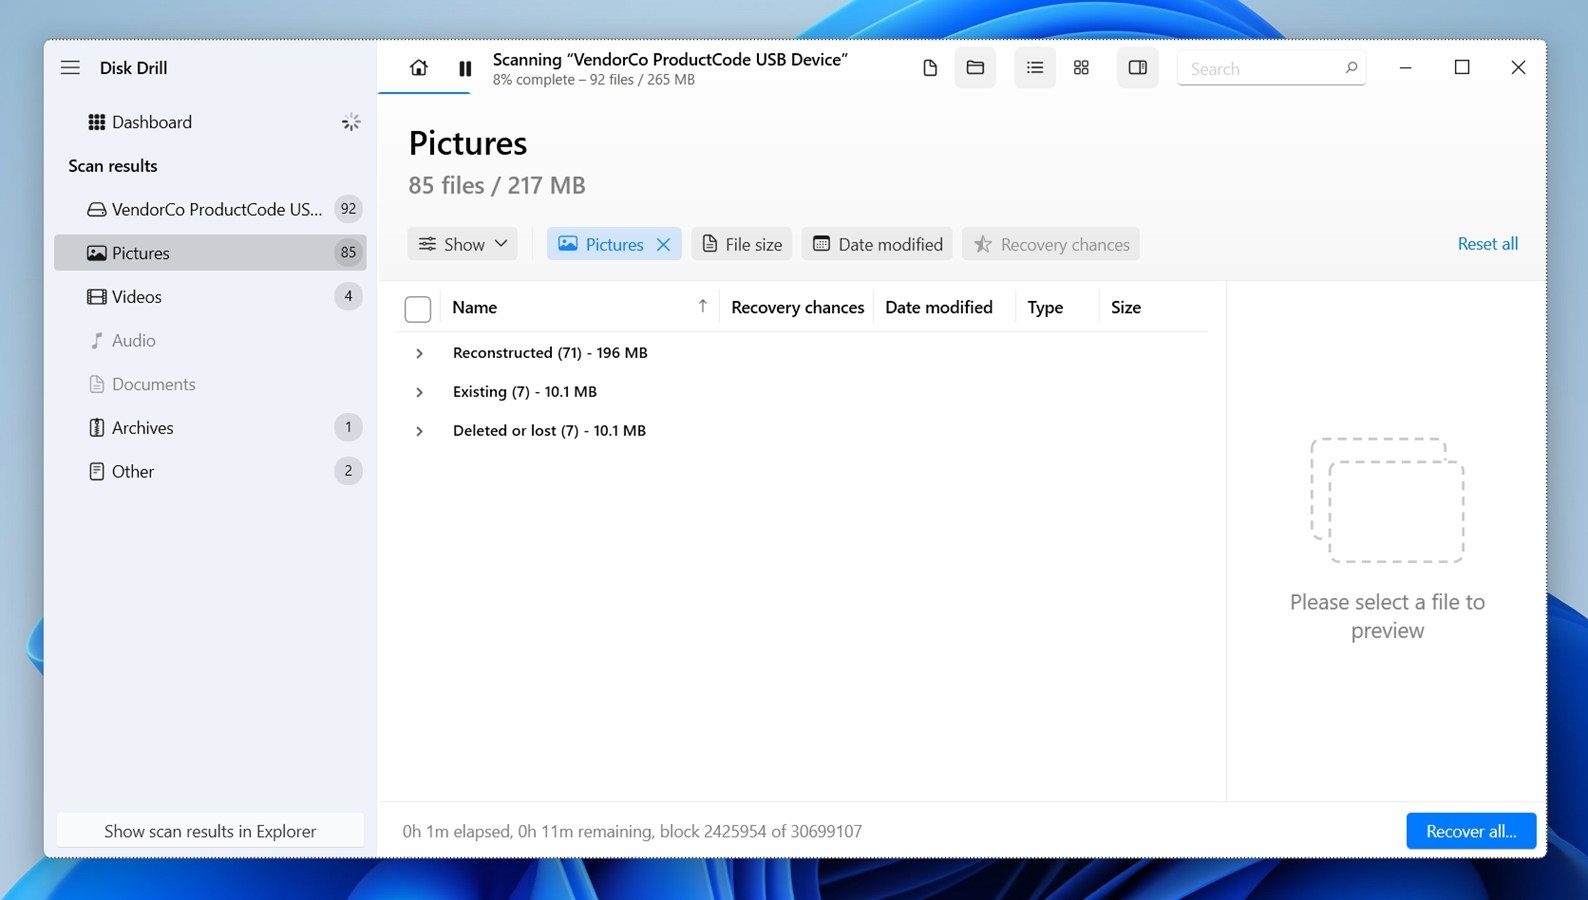This screenshot has width=1588, height=900.
Task: Click Reset all filters link
Action: pyautogui.click(x=1487, y=243)
